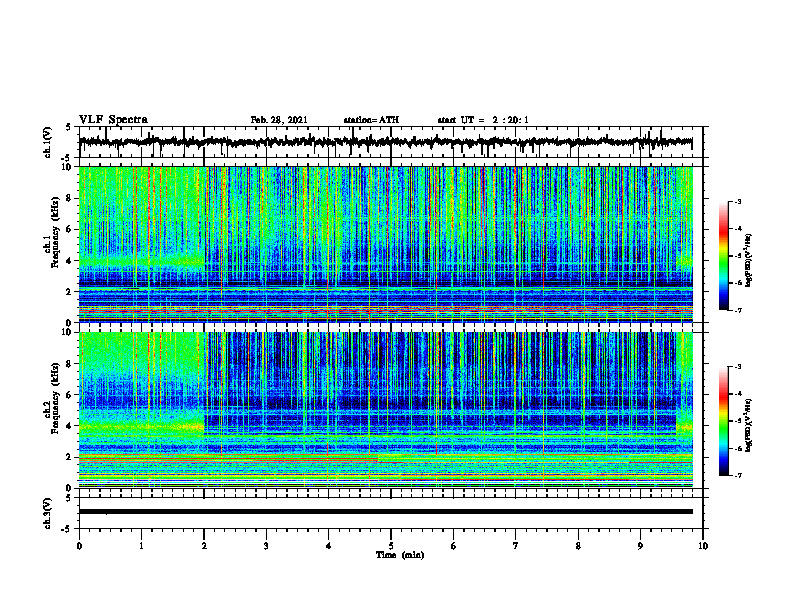Click the ch.2 spectrogram color bar

point(724,421)
